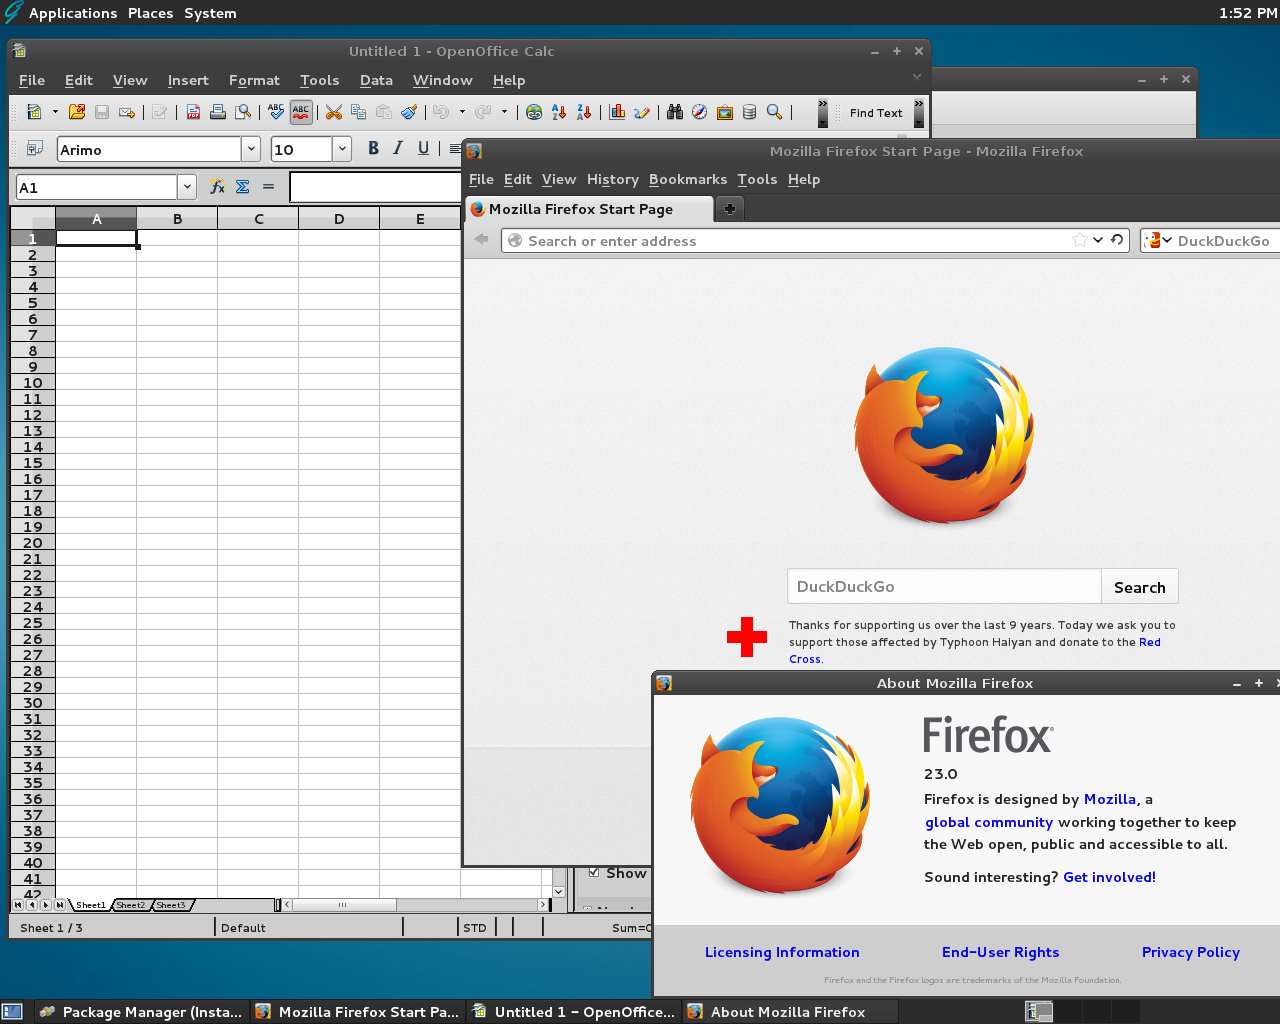Open the Arimo font name dropdown
This screenshot has height=1024, width=1280.
coord(250,149)
